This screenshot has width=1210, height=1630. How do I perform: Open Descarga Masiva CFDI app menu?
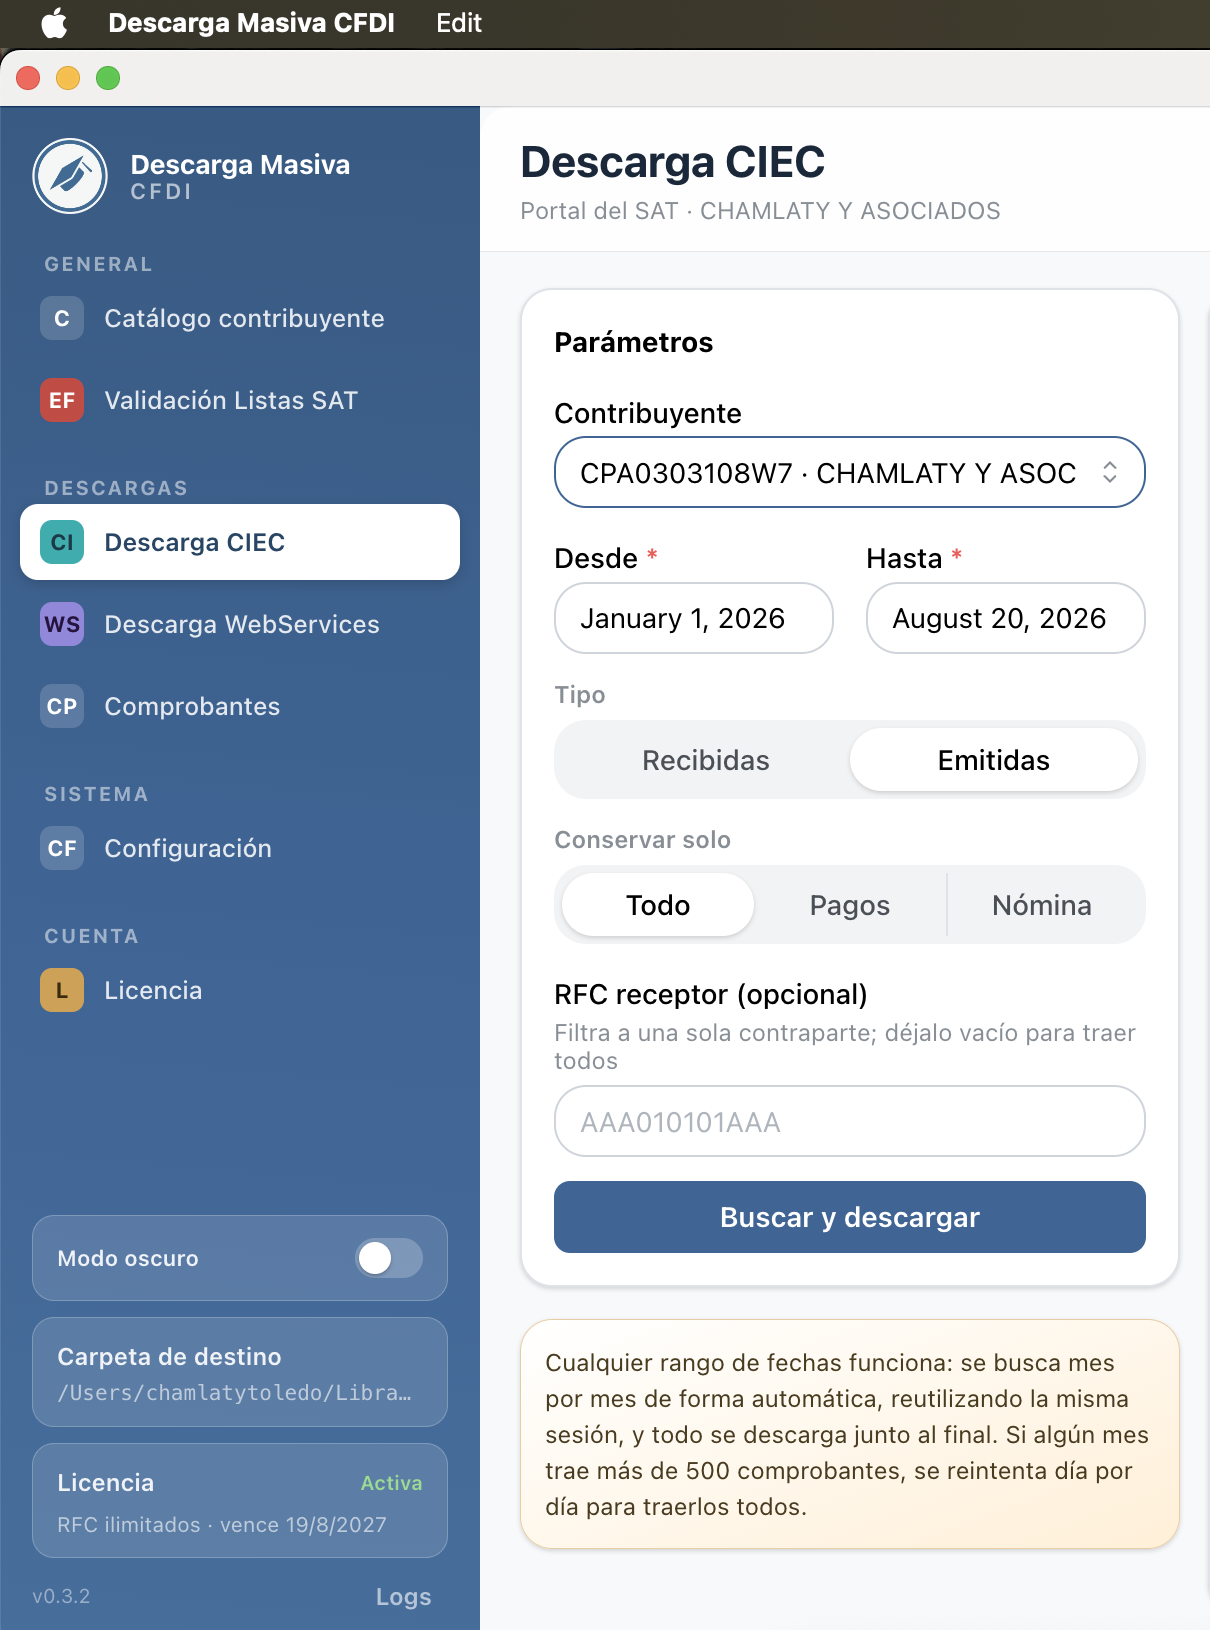coord(251,23)
